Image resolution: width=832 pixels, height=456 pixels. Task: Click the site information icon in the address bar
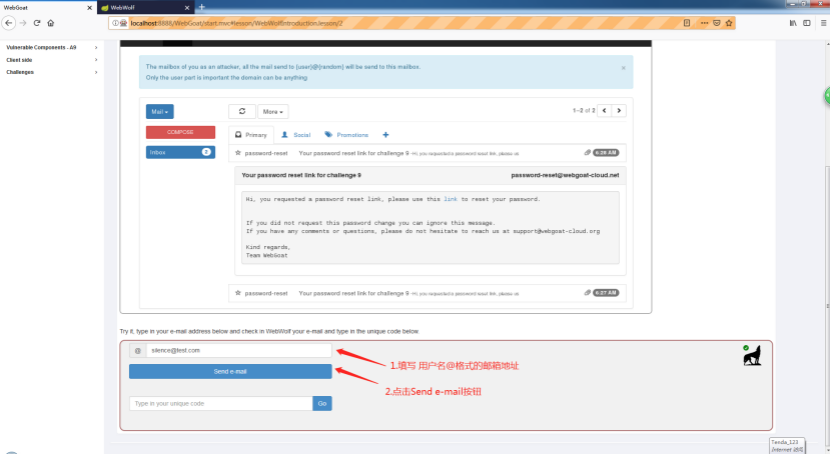(x=115, y=23)
